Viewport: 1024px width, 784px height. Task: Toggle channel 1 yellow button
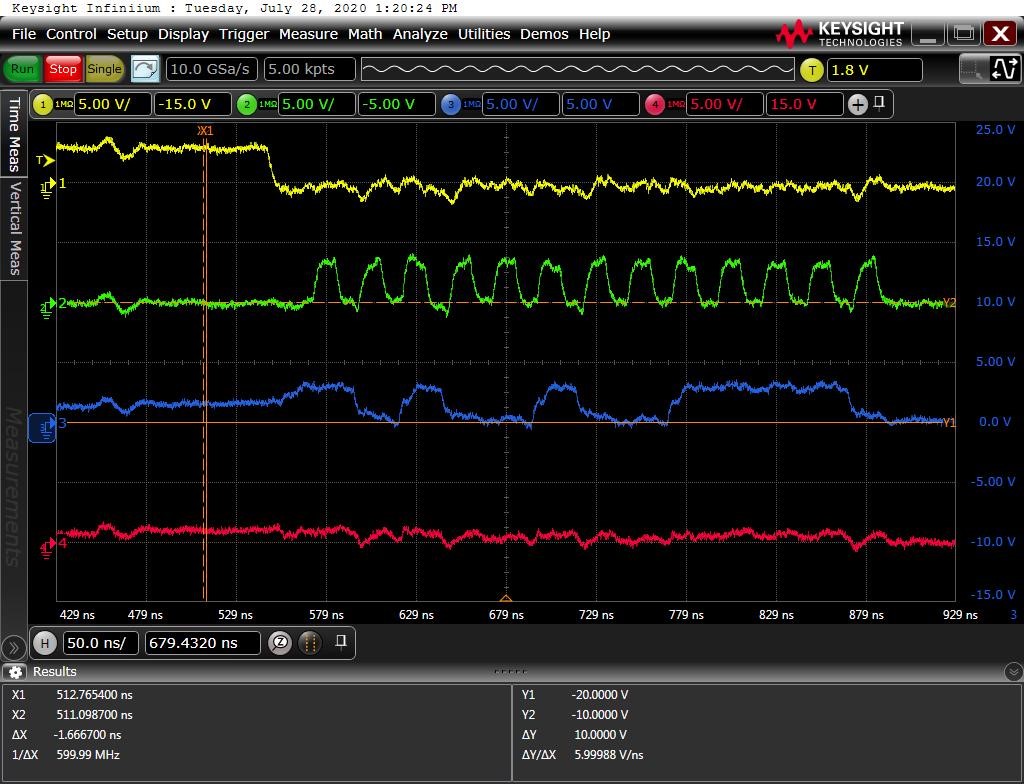(x=43, y=105)
